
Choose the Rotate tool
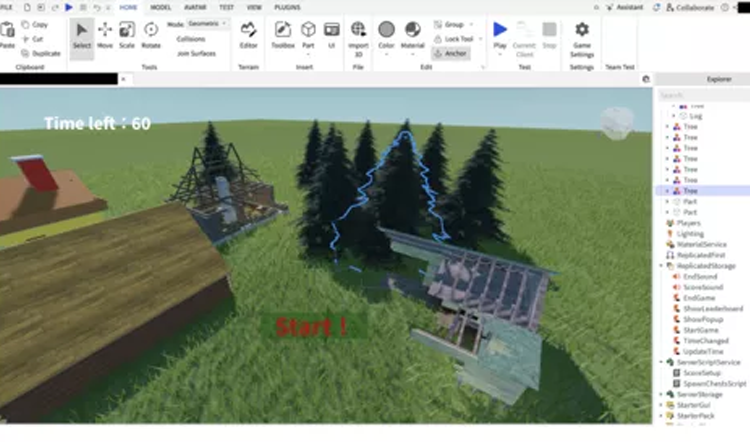pyautogui.click(x=151, y=34)
